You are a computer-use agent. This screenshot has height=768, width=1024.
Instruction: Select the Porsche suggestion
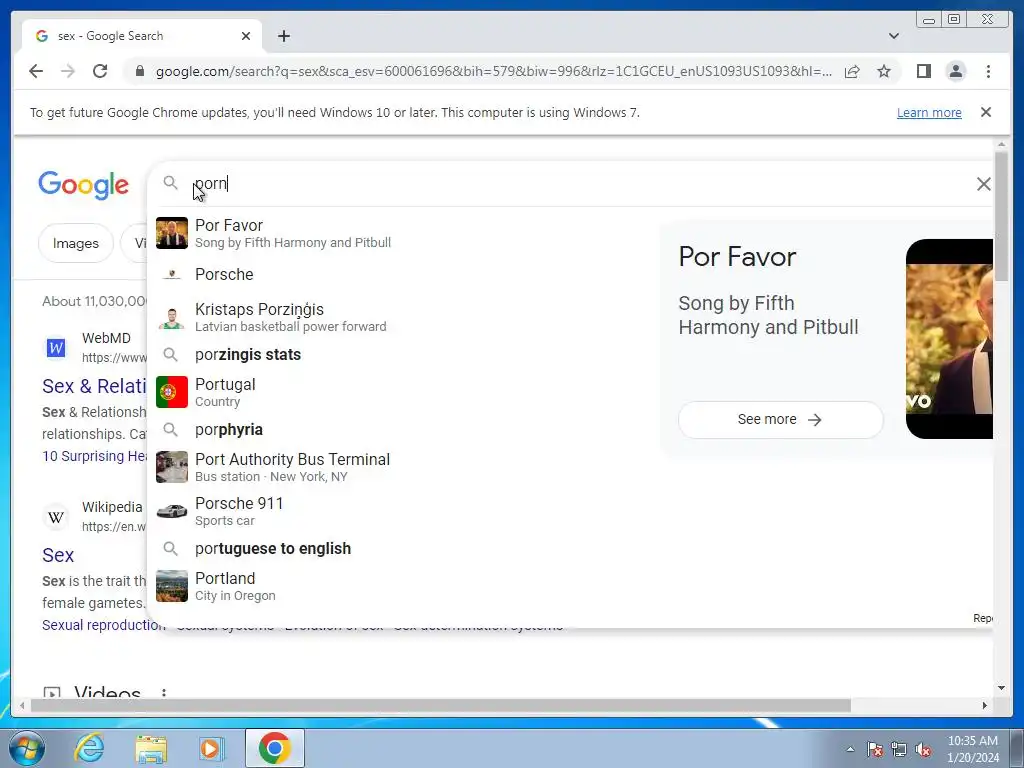[398, 274]
